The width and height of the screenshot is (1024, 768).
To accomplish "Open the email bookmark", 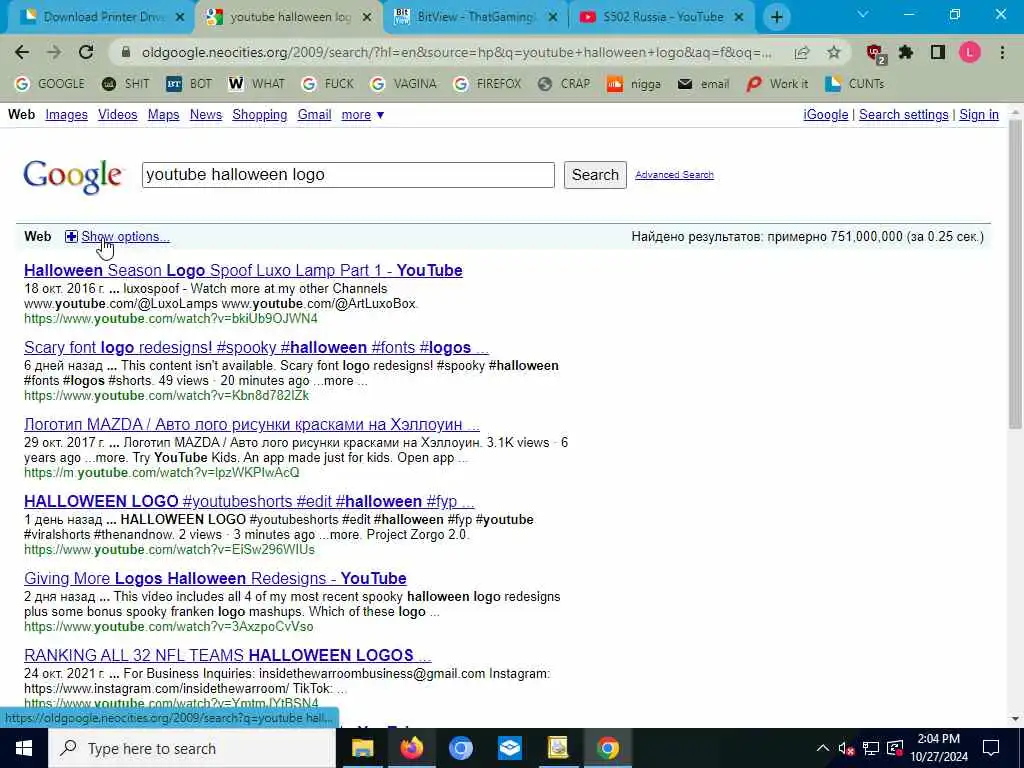I will tap(703, 84).
